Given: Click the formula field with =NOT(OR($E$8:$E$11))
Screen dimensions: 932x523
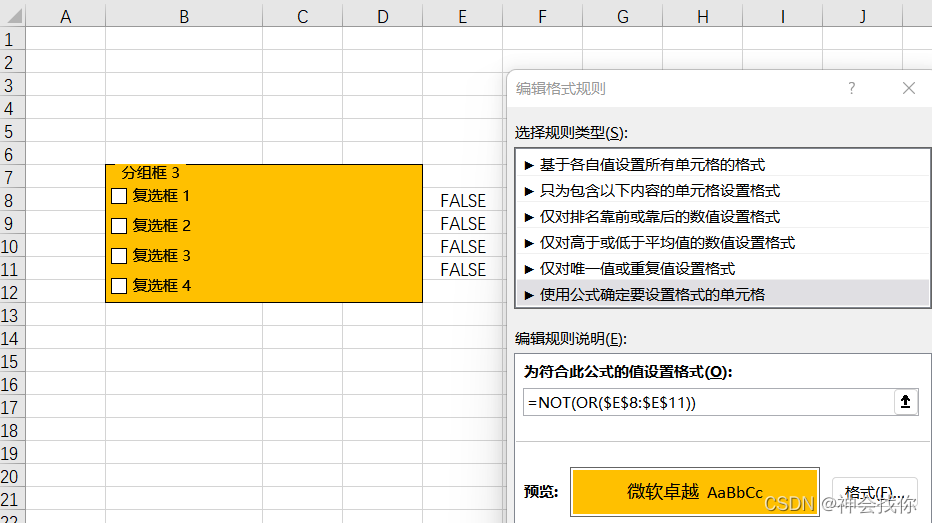Looking at the screenshot, I should click(x=709, y=402).
